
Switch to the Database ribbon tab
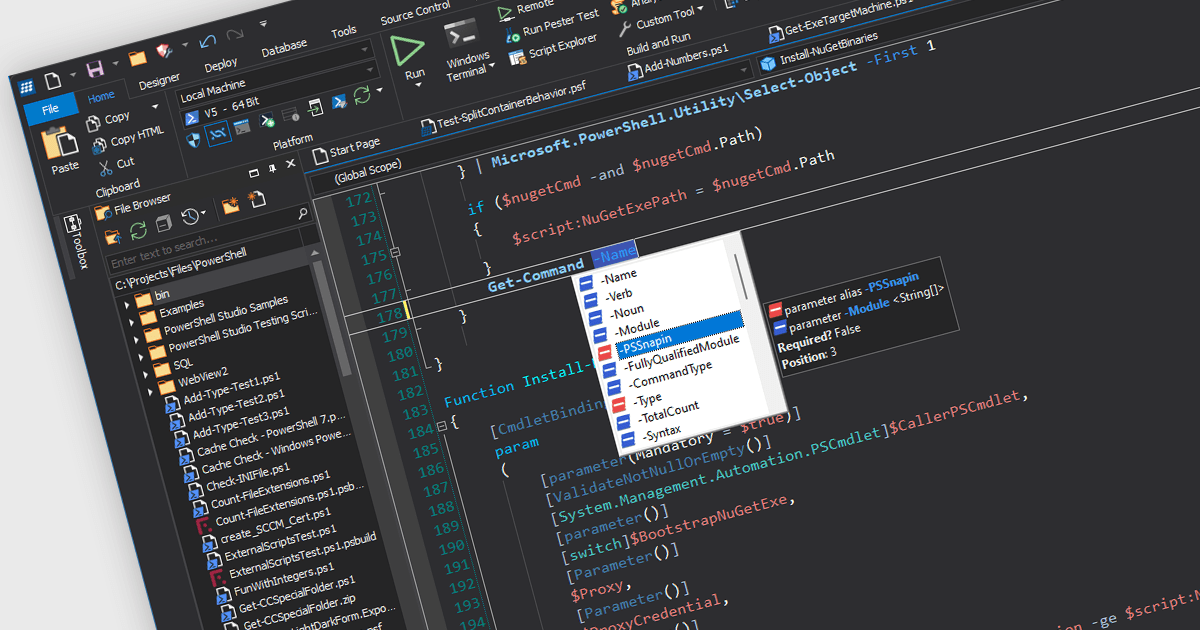pos(284,49)
